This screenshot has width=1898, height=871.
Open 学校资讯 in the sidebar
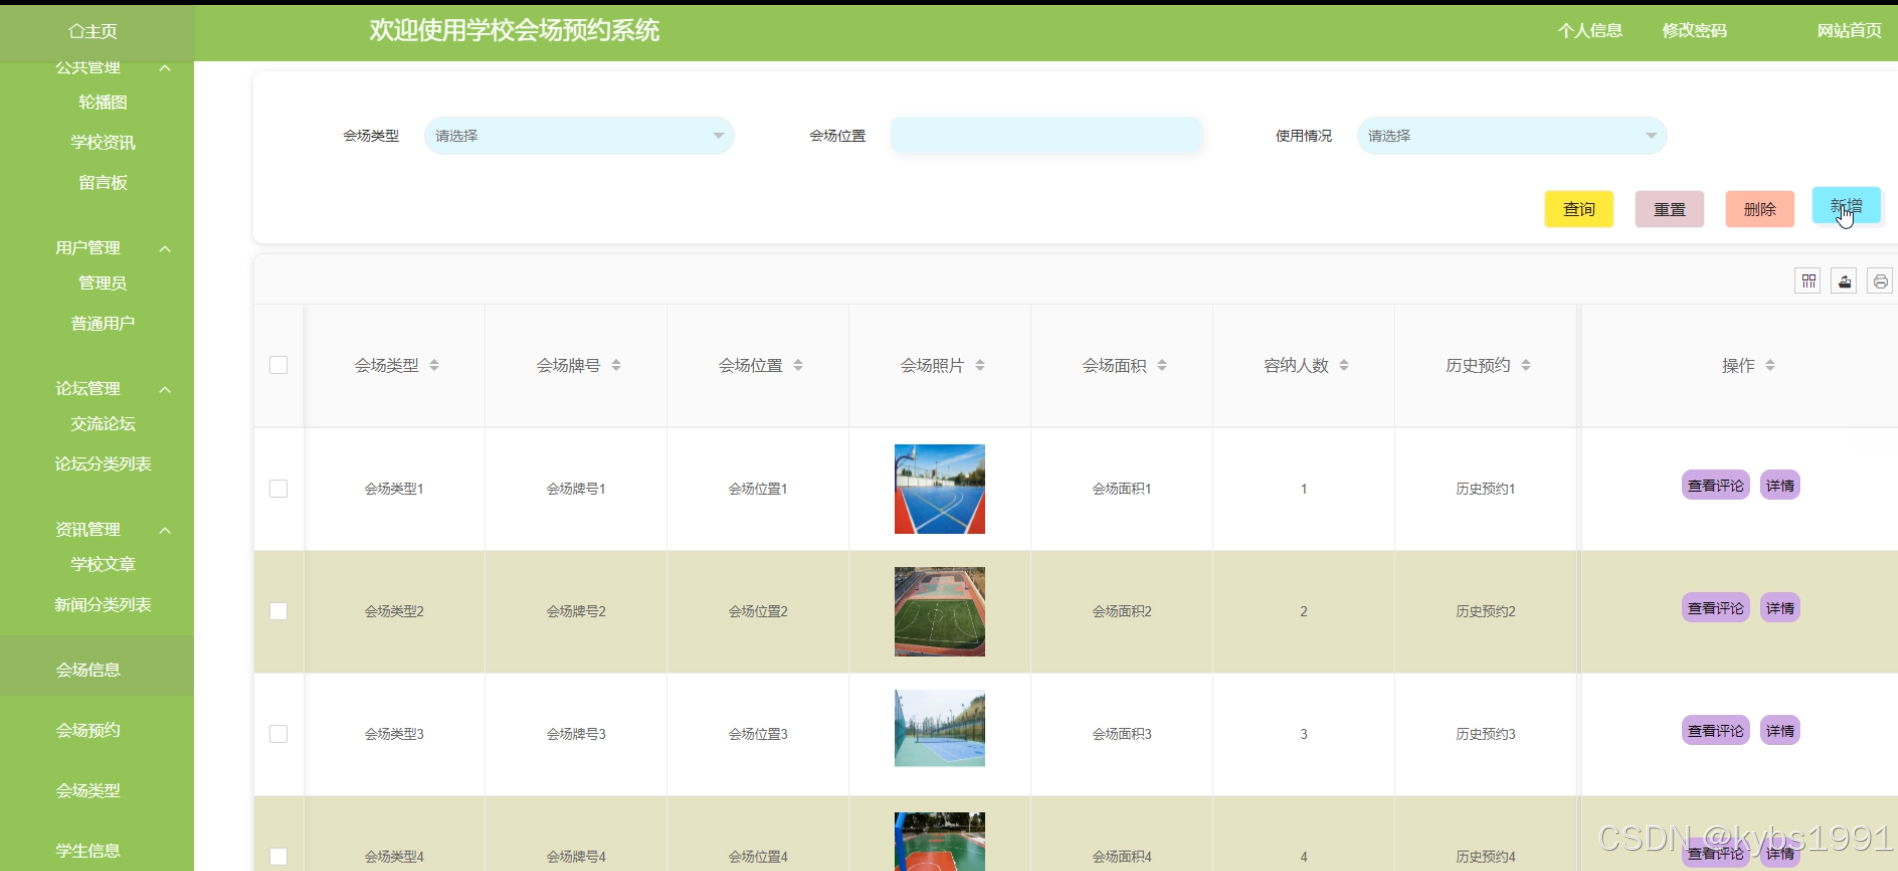[103, 143]
